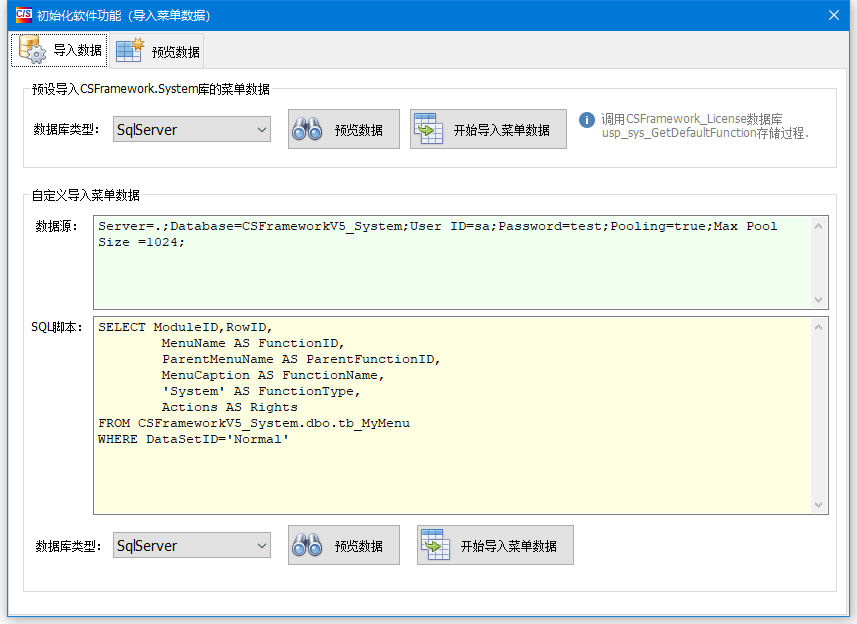Click the SQL脚本 box scroll down arrow
This screenshot has width=857, height=624.
pos(819,505)
